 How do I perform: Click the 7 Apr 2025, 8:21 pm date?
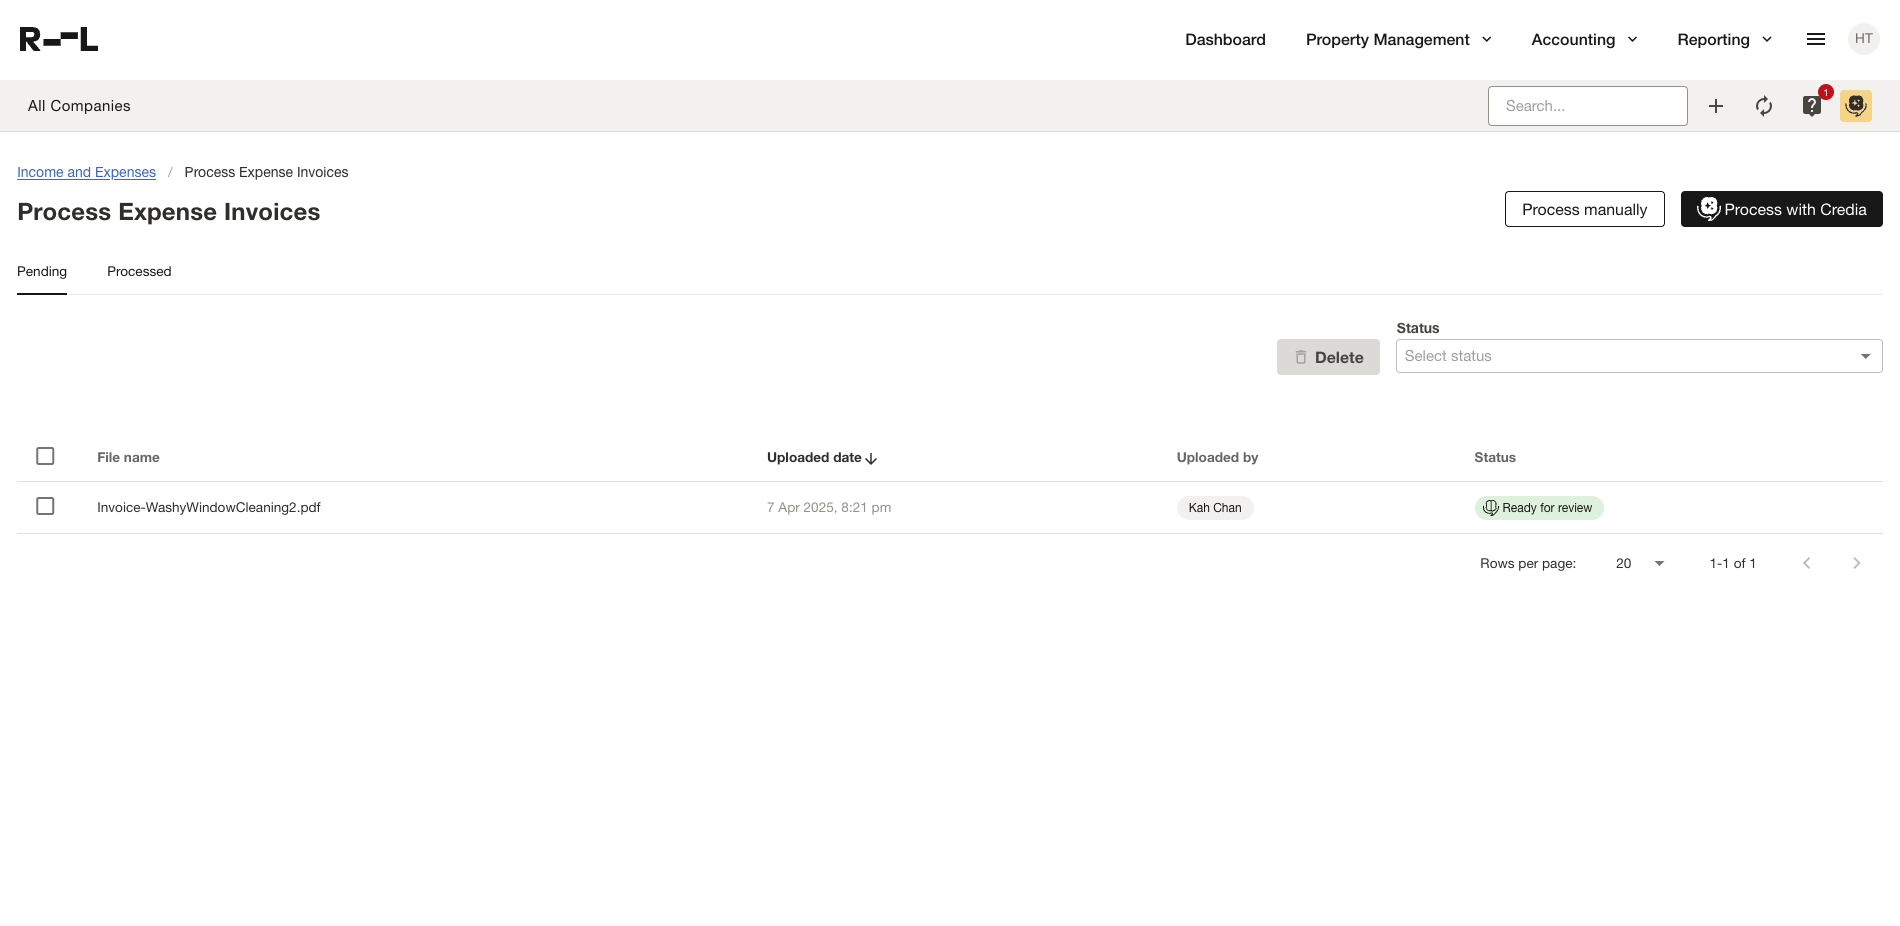pos(829,508)
